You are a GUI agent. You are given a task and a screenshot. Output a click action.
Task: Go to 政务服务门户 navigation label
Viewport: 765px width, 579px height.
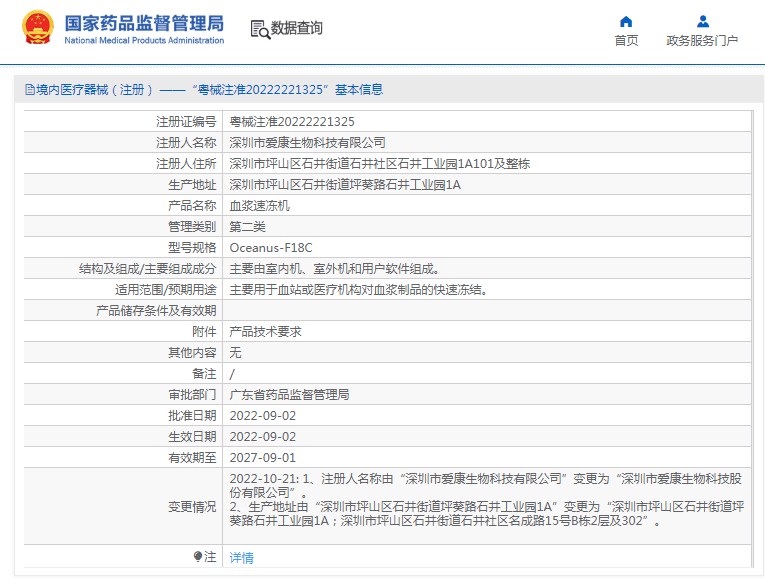click(x=702, y=41)
